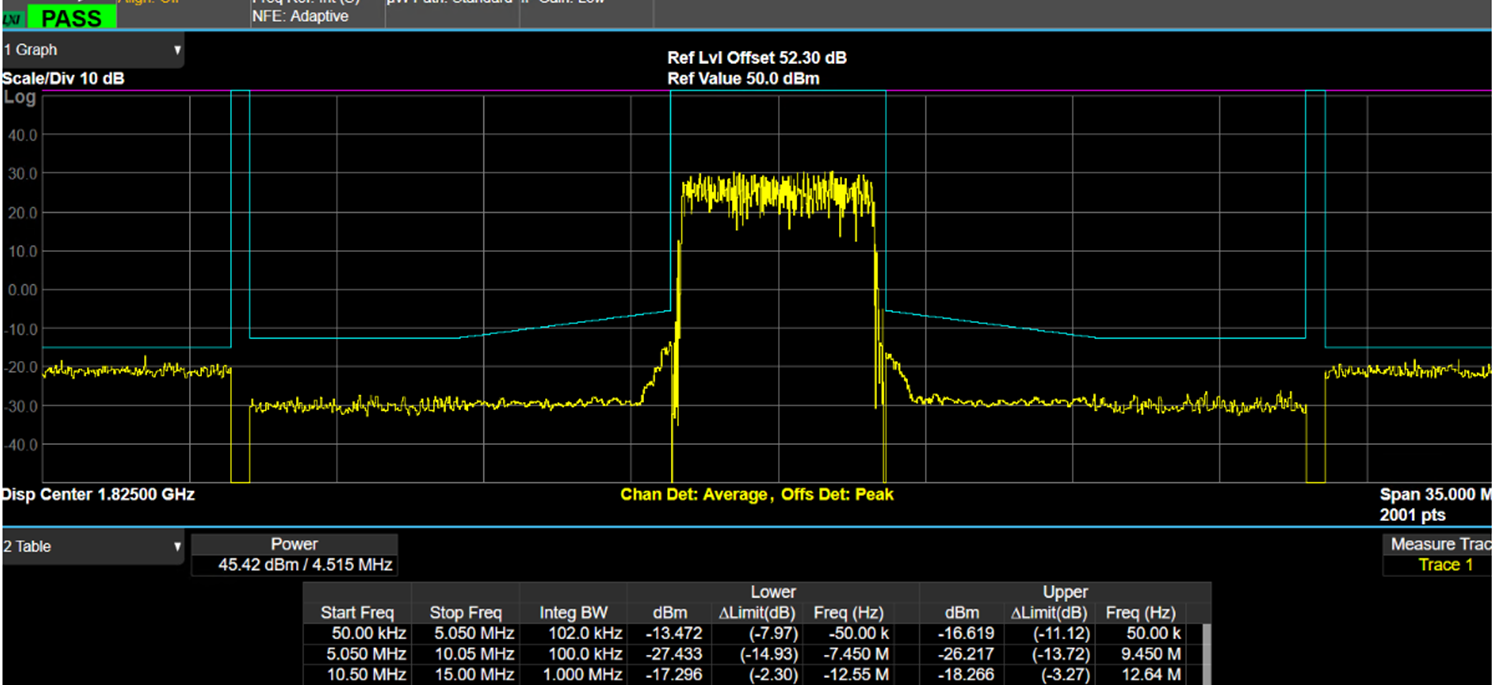This screenshot has width=1493, height=685.
Task: Click the Scale/Div 10 dB annotation
Action: (x=63, y=78)
